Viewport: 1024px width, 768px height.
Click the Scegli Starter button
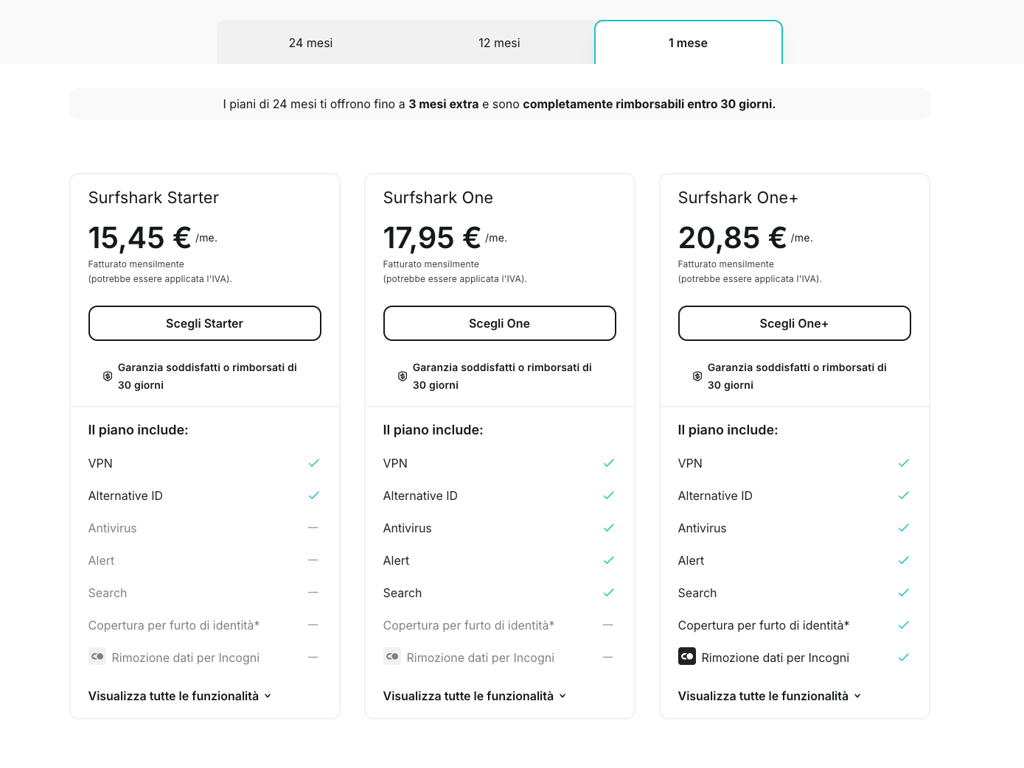coord(204,323)
